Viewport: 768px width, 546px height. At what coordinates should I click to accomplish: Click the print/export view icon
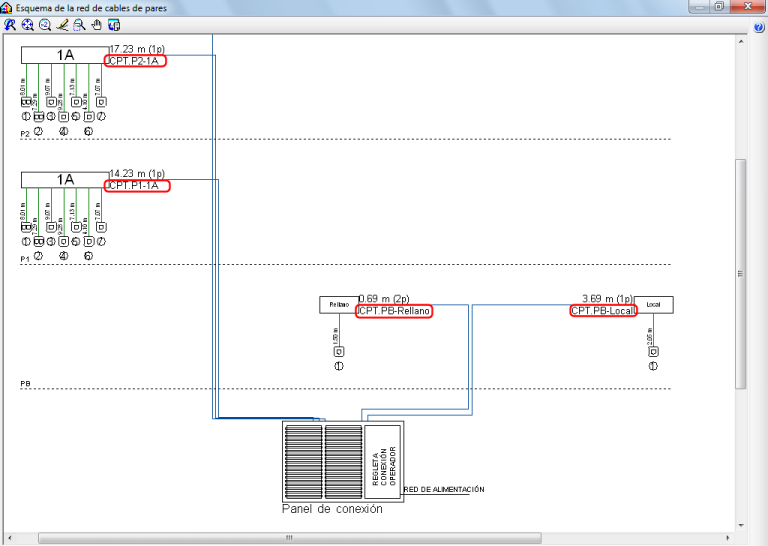tap(114, 25)
